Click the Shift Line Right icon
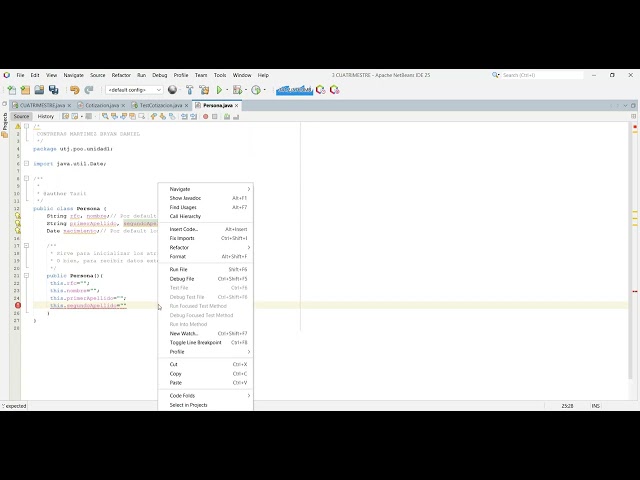This screenshot has height=480, width=640. pyautogui.click(x=193, y=116)
